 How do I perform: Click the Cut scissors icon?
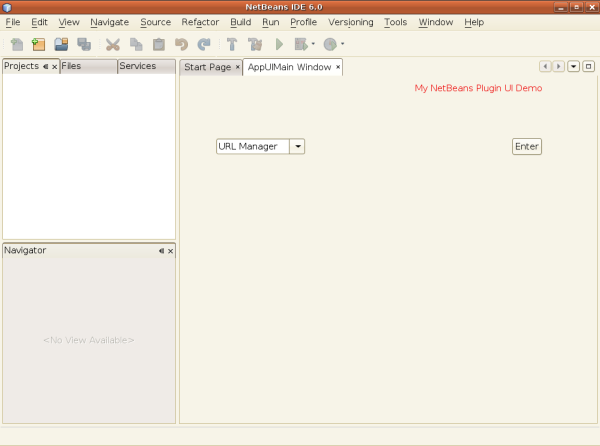click(x=112, y=44)
